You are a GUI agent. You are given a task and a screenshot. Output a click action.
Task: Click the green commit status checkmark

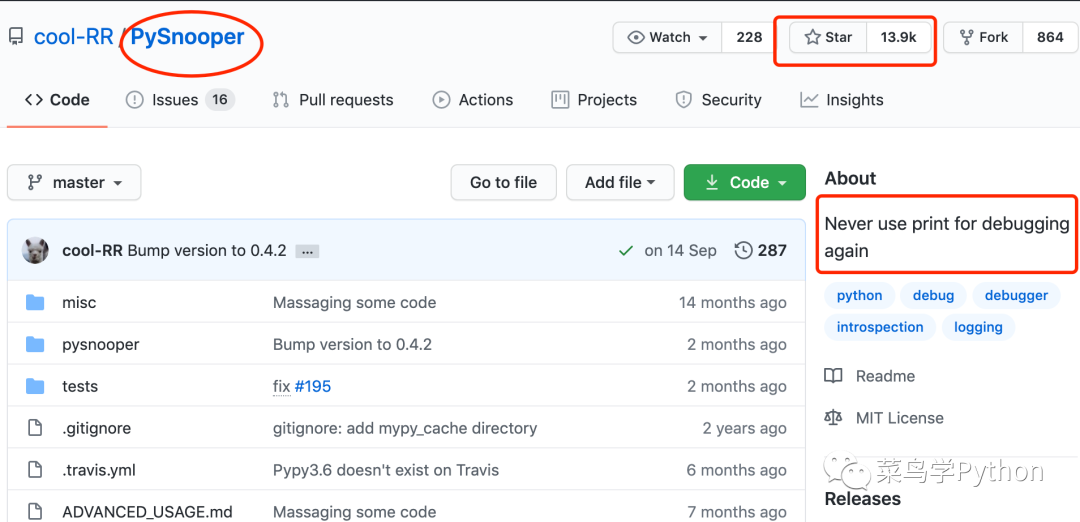[625, 251]
